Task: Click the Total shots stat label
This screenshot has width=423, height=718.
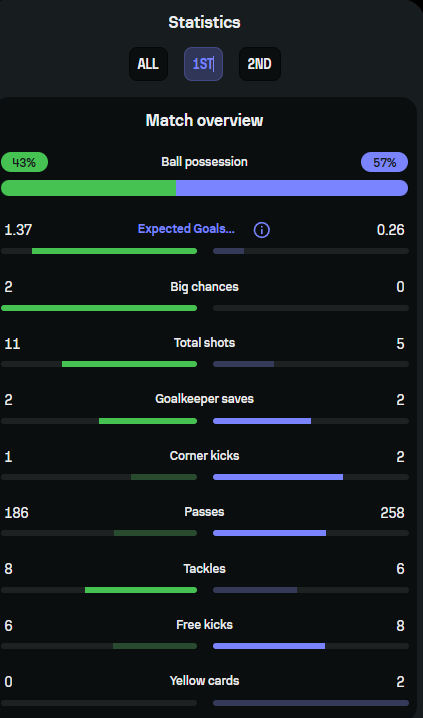Action: (204, 343)
